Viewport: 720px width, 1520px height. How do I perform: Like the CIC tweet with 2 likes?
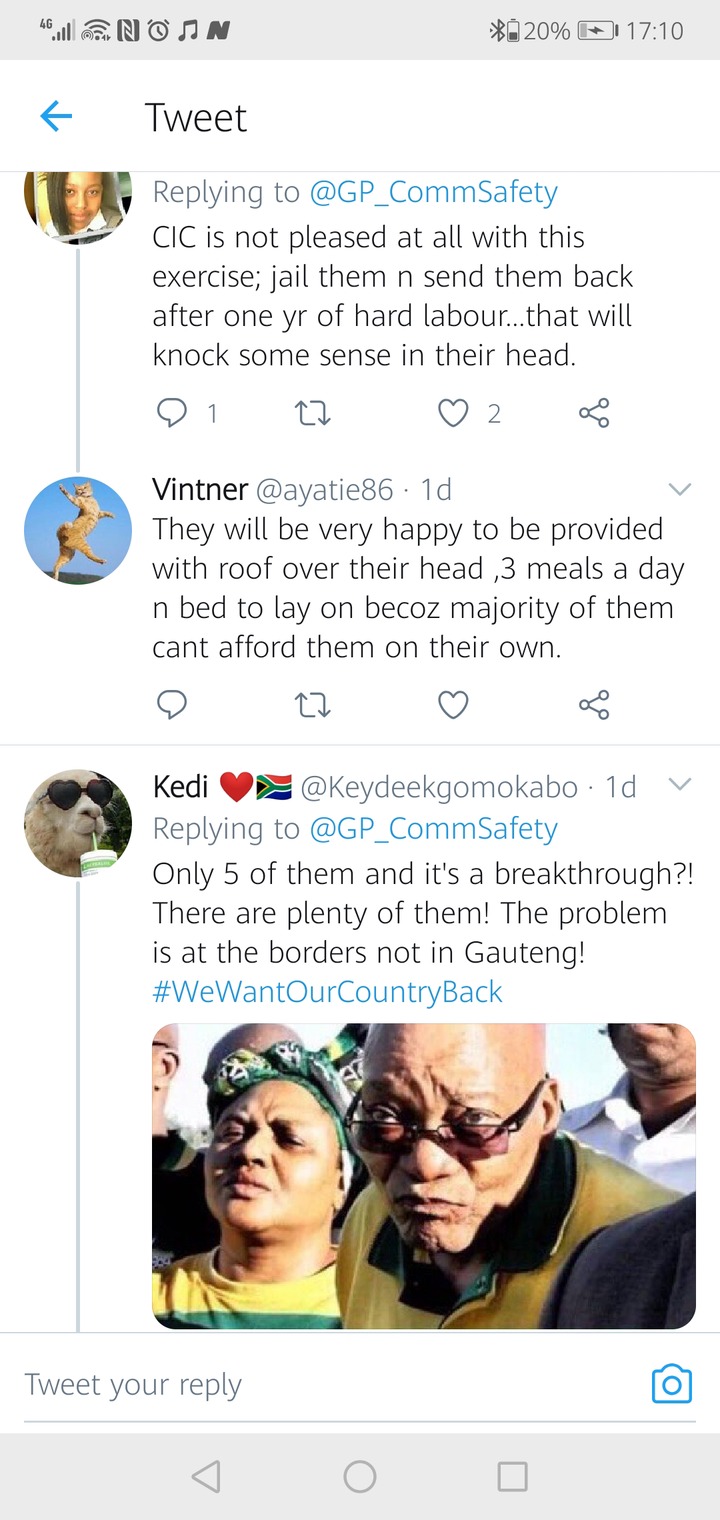[453, 413]
